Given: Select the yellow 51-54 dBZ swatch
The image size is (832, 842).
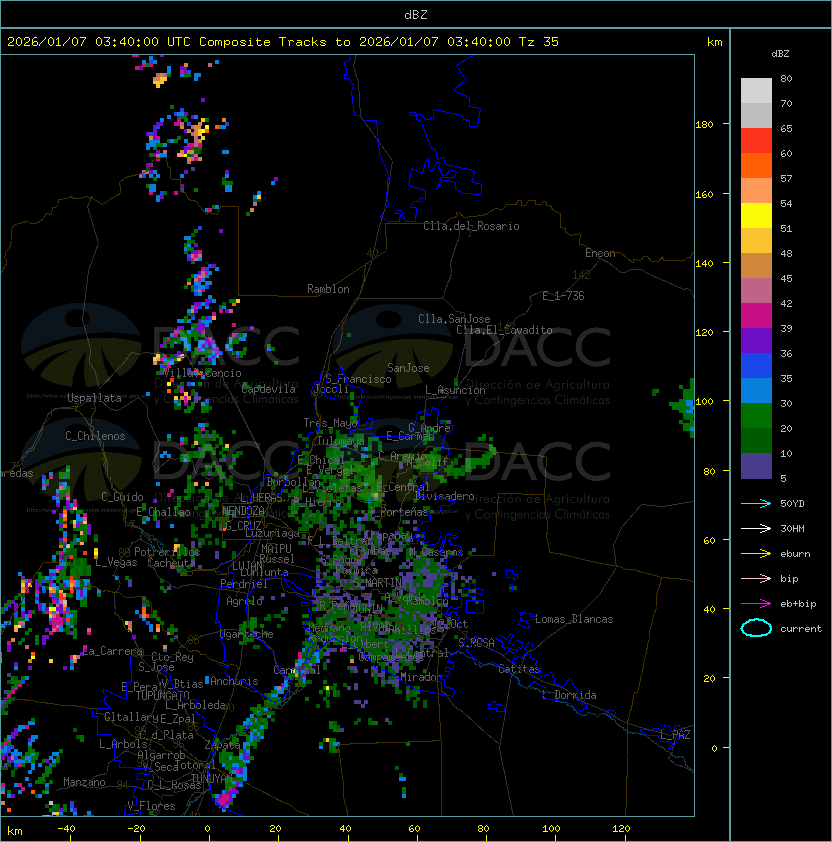Looking at the screenshot, I should [x=756, y=216].
